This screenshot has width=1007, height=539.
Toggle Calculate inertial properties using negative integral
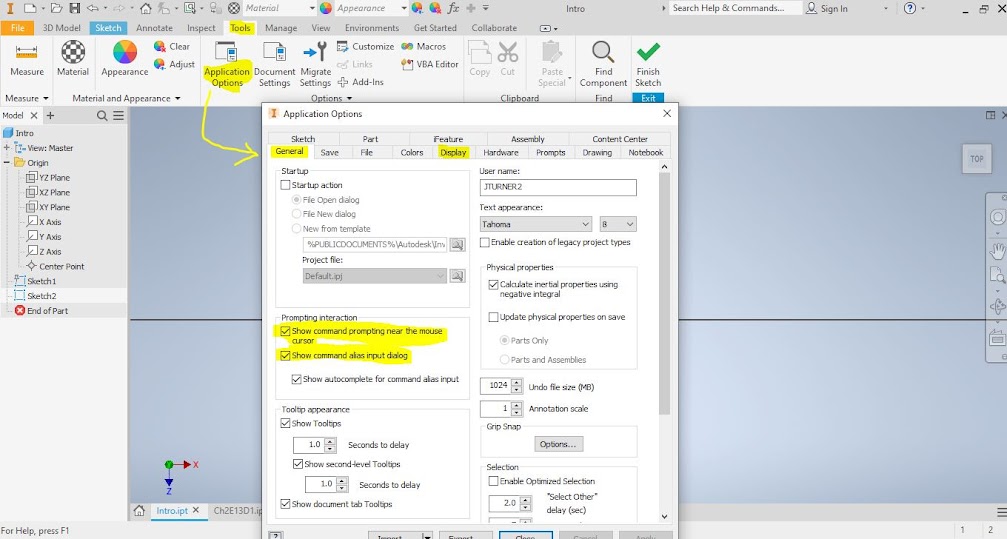[x=493, y=284]
